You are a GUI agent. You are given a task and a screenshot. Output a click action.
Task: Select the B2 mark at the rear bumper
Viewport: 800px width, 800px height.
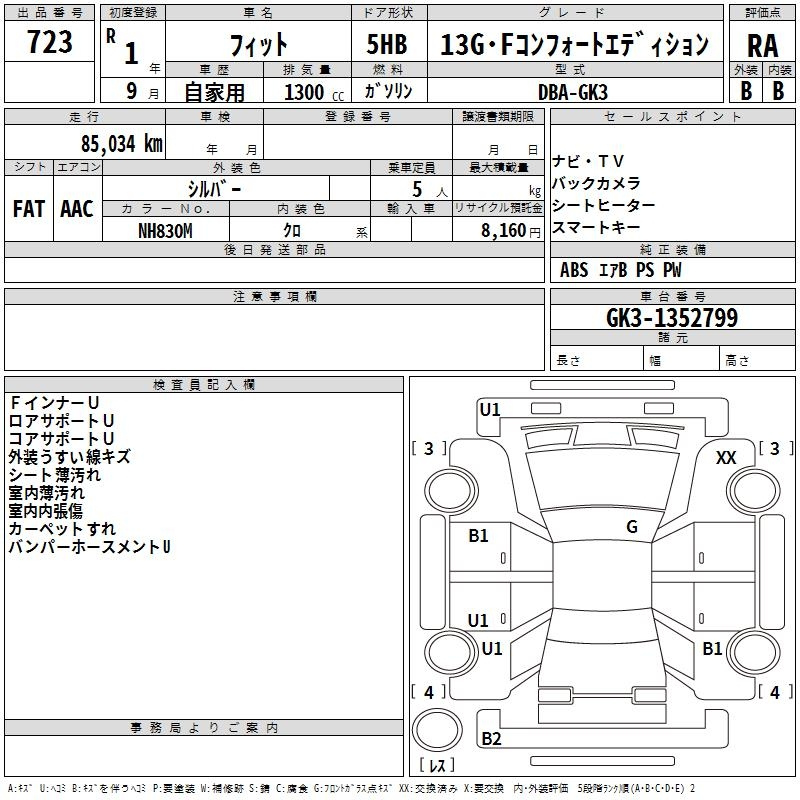click(x=491, y=739)
